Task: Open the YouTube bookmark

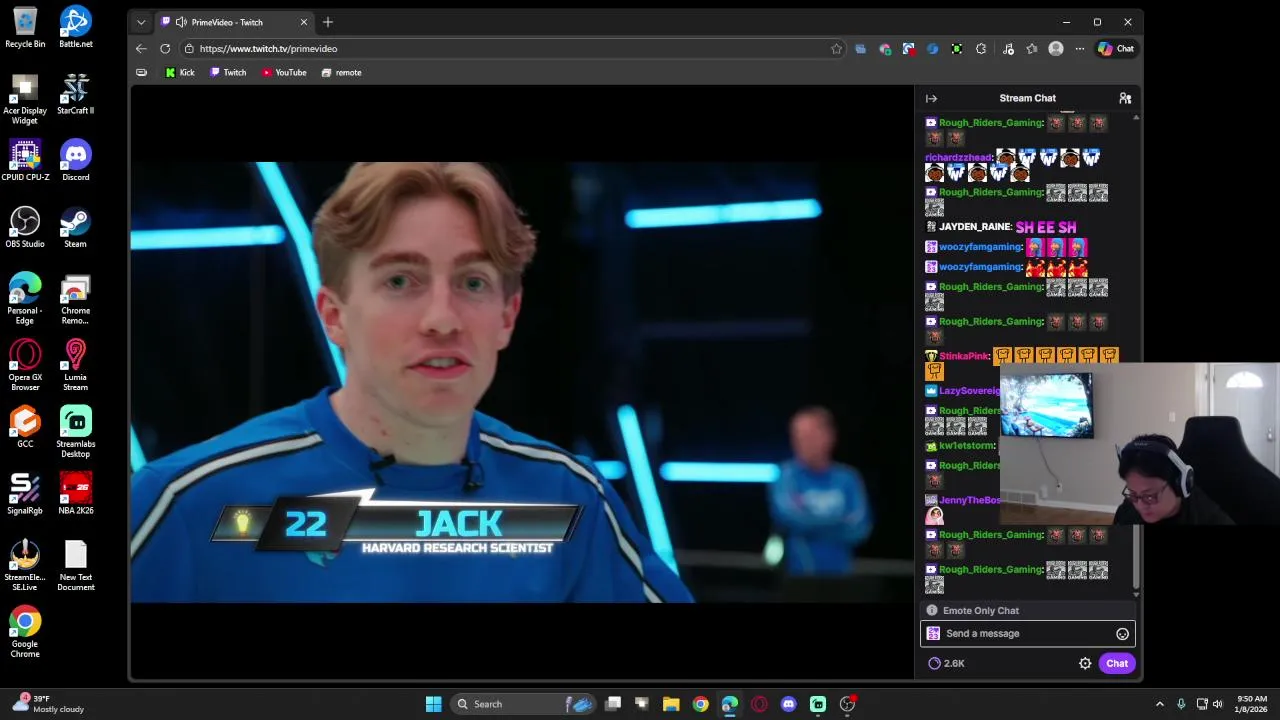Action: [284, 72]
